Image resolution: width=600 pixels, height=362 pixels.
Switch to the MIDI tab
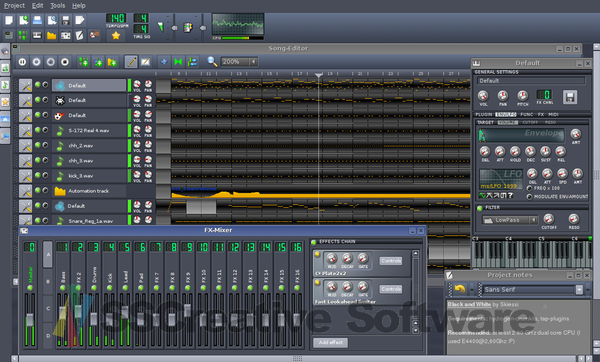553,114
